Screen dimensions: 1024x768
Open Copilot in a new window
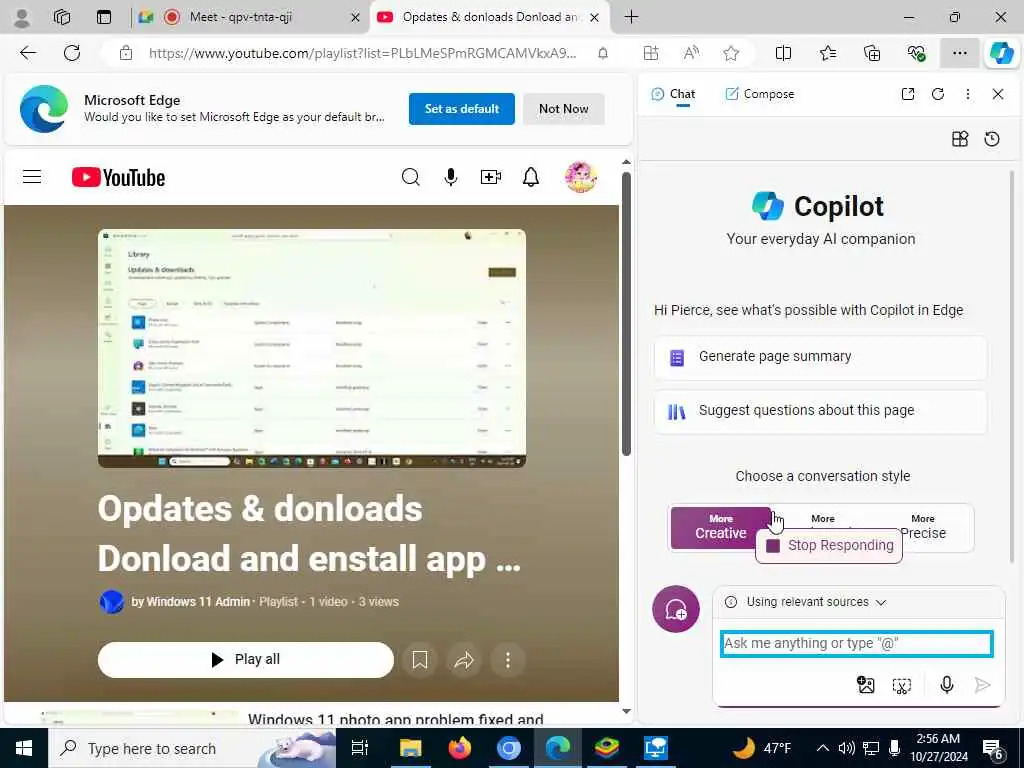click(908, 94)
